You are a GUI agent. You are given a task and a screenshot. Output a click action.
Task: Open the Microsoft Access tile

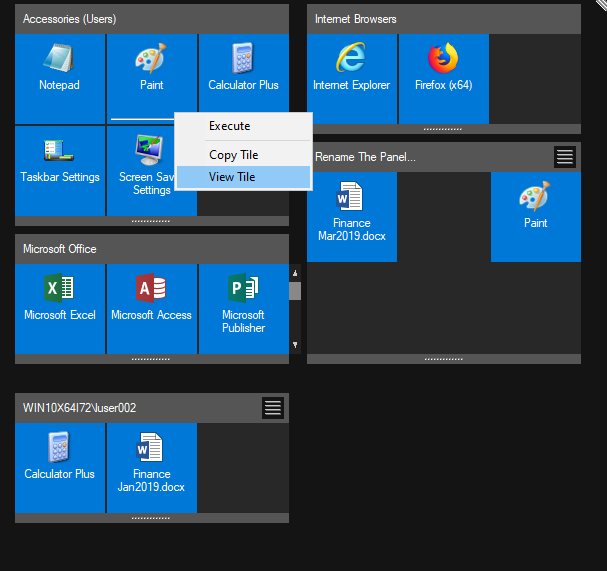tap(151, 299)
